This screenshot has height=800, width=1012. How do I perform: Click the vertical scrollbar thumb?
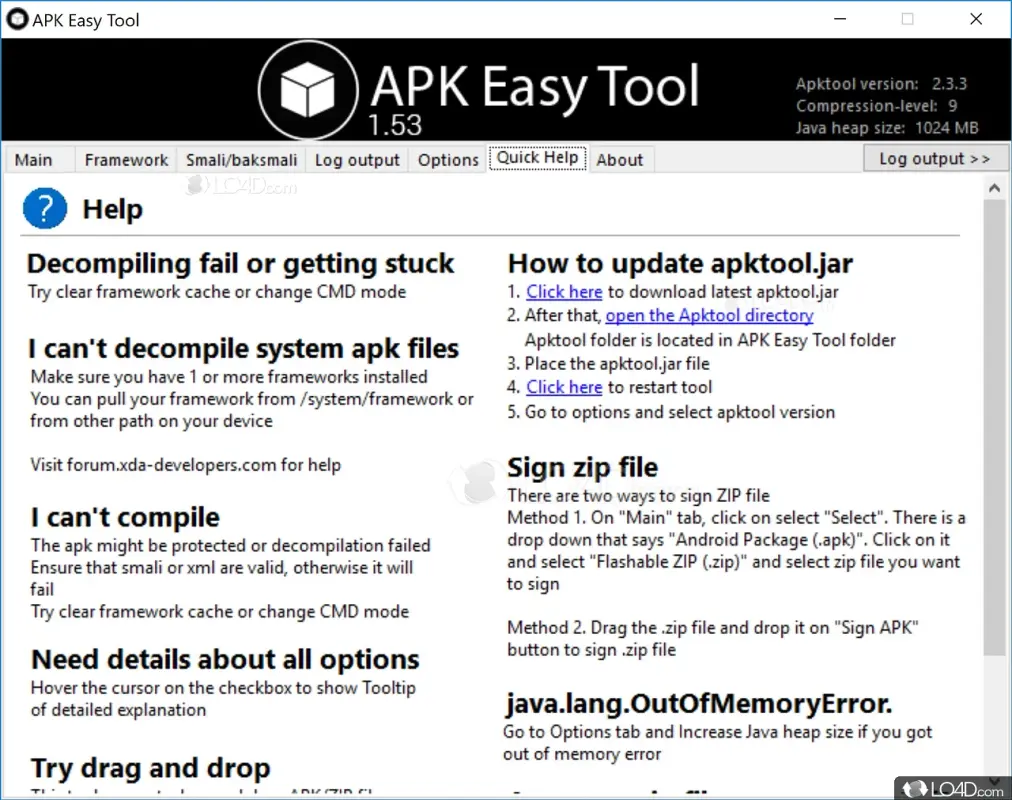pos(995,427)
